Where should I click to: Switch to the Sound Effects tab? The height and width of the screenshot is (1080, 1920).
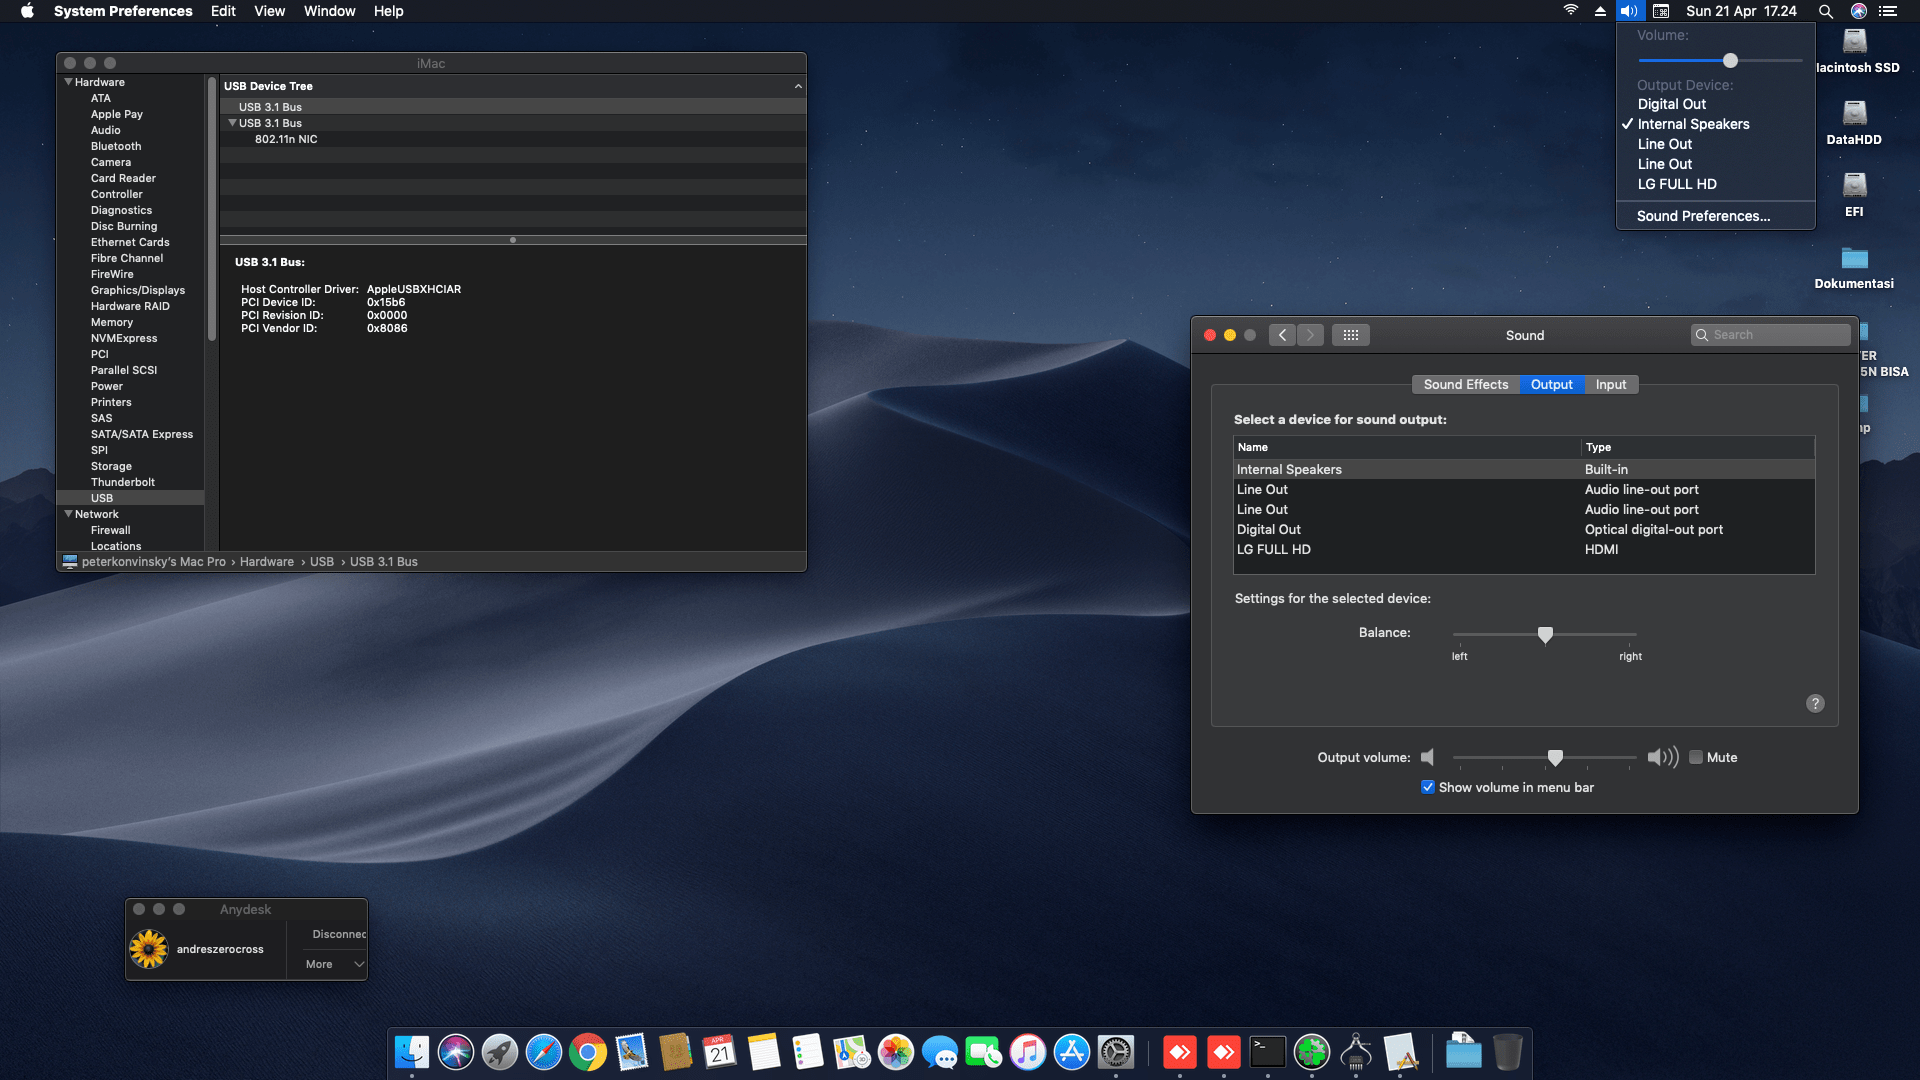(1465, 384)
